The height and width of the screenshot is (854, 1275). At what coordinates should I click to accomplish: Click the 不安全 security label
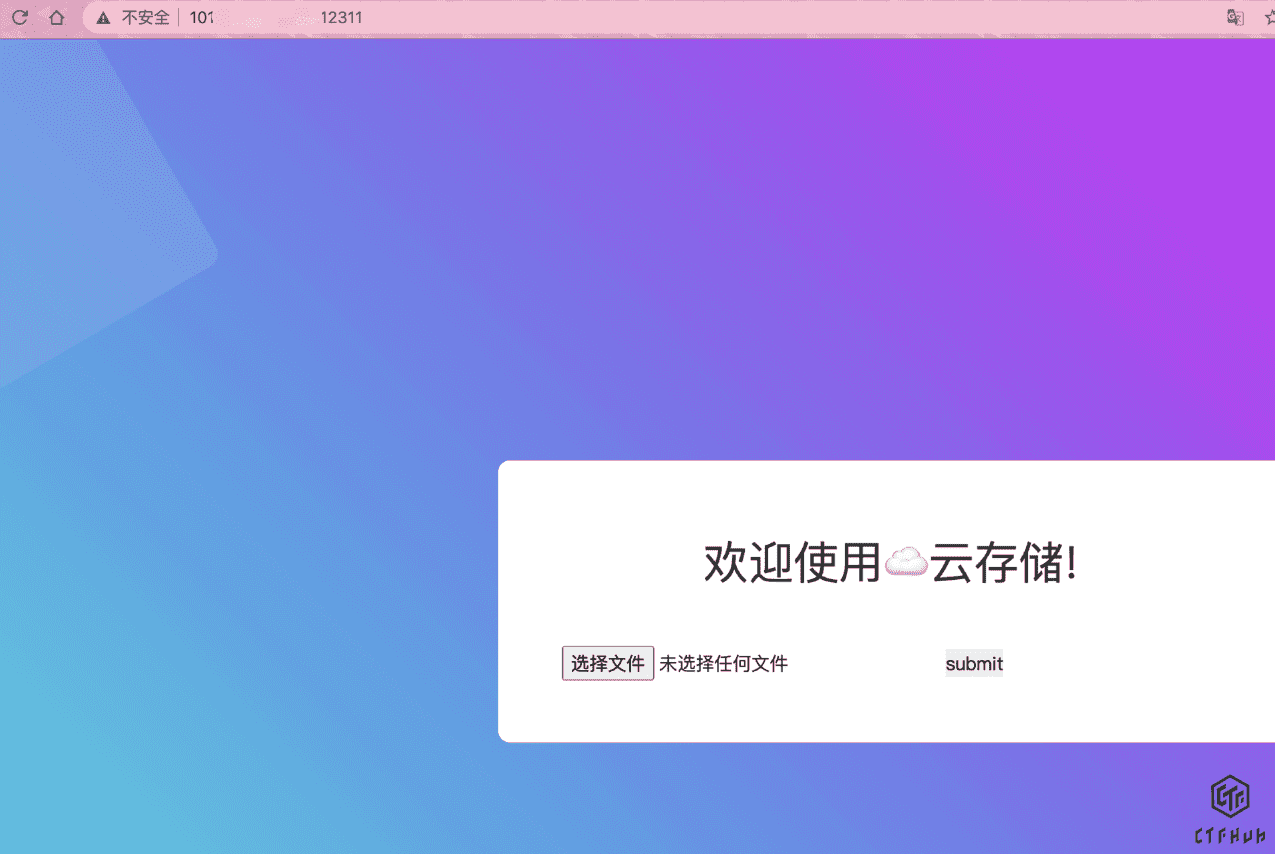[146, 17]
